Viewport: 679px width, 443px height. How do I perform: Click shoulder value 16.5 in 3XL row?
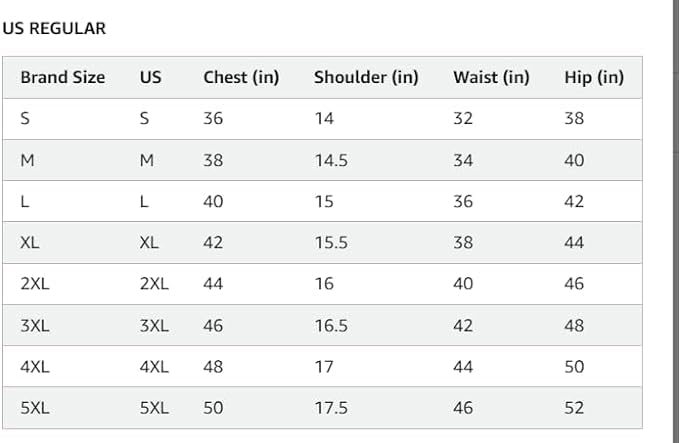[331, 325]
